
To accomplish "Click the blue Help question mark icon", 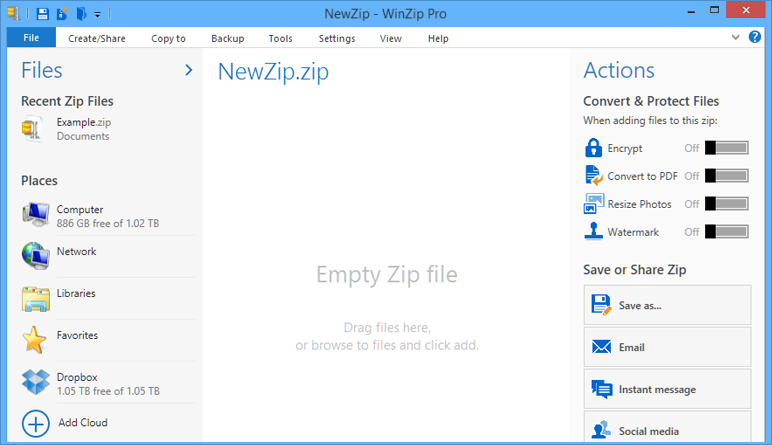I will point(755,37).
